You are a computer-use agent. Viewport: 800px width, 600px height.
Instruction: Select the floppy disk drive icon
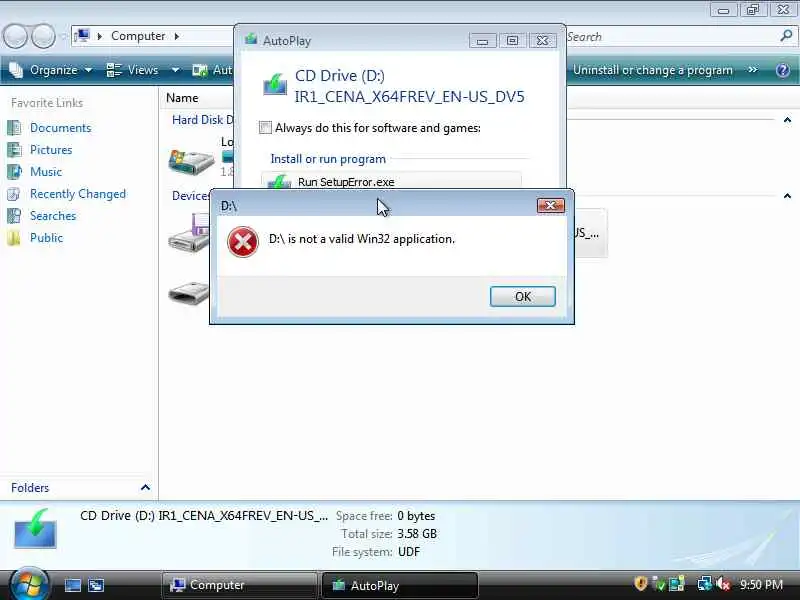tap(189, 232)
